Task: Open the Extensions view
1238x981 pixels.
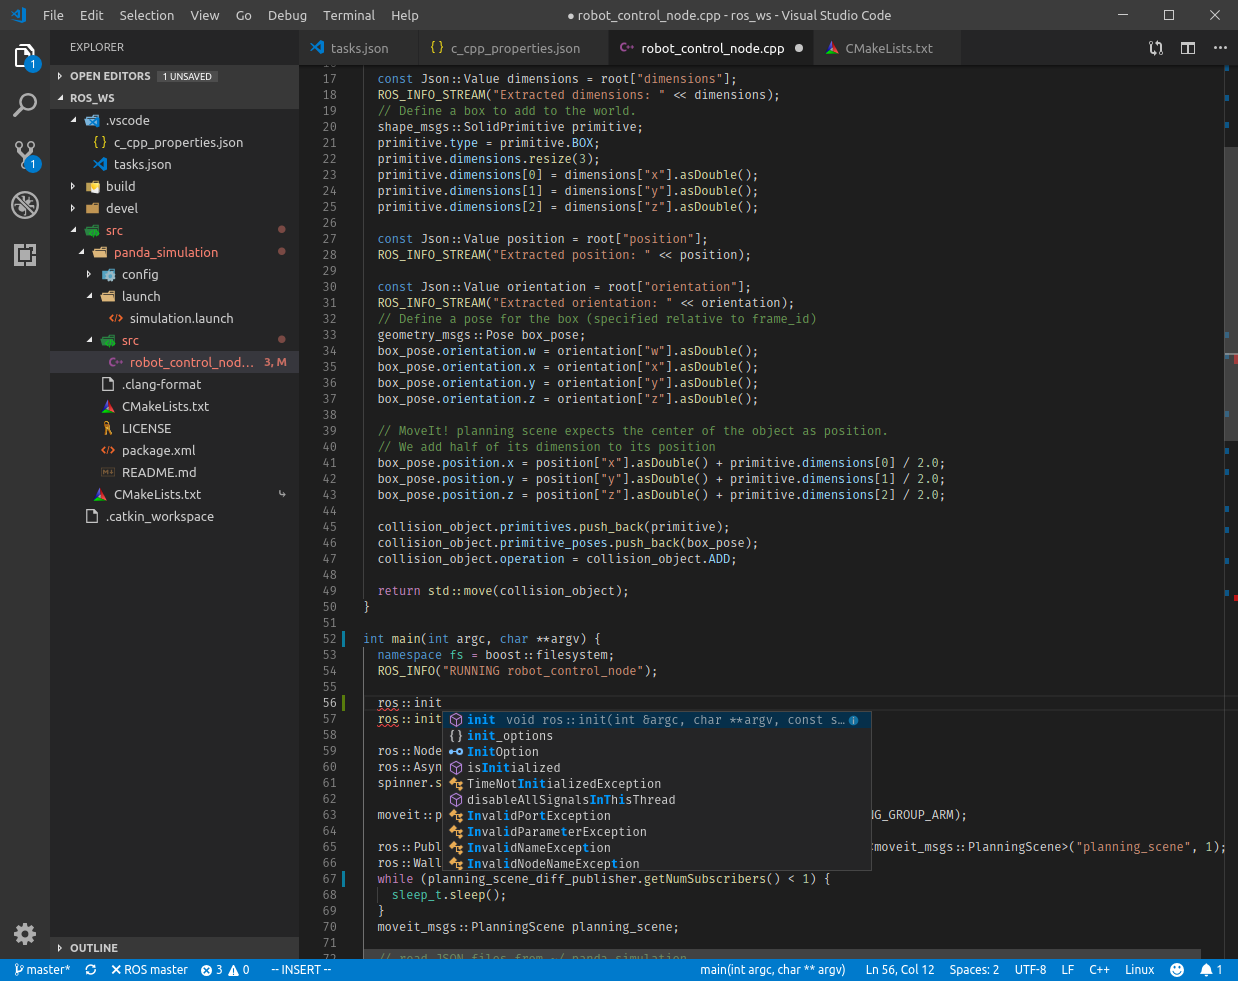Action: [25, 255]
